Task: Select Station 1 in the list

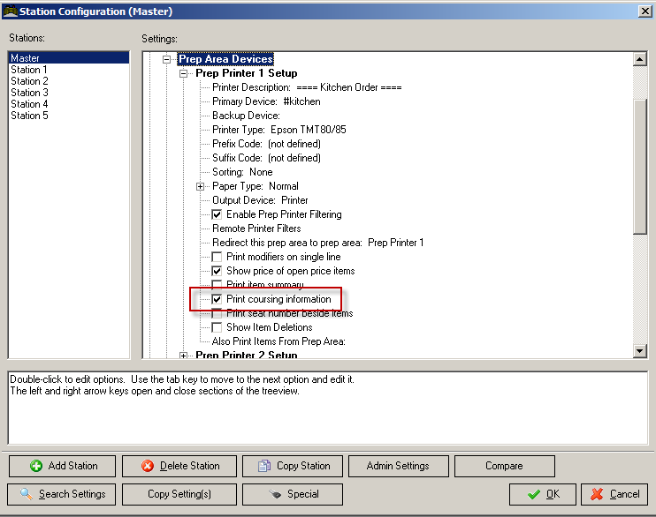Action: coord(29,69)
